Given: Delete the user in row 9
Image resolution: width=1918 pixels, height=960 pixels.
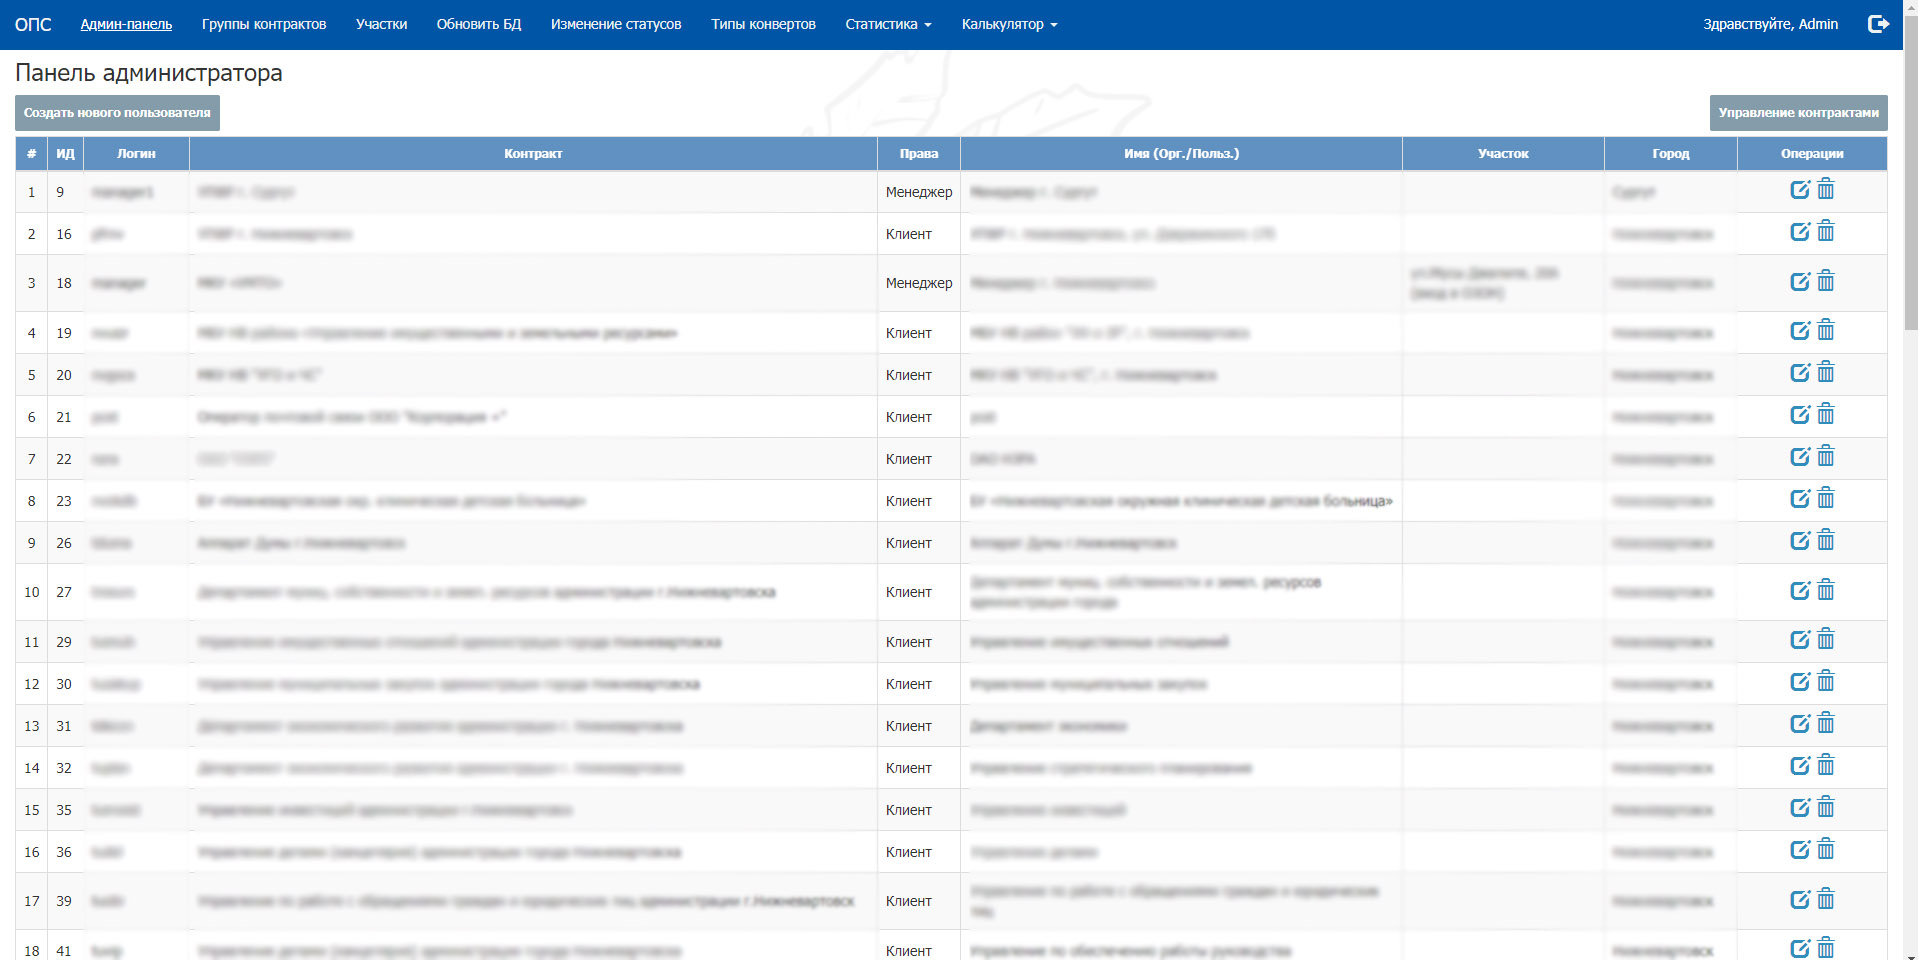Looking at the screenshot, I should point(1826,541).
